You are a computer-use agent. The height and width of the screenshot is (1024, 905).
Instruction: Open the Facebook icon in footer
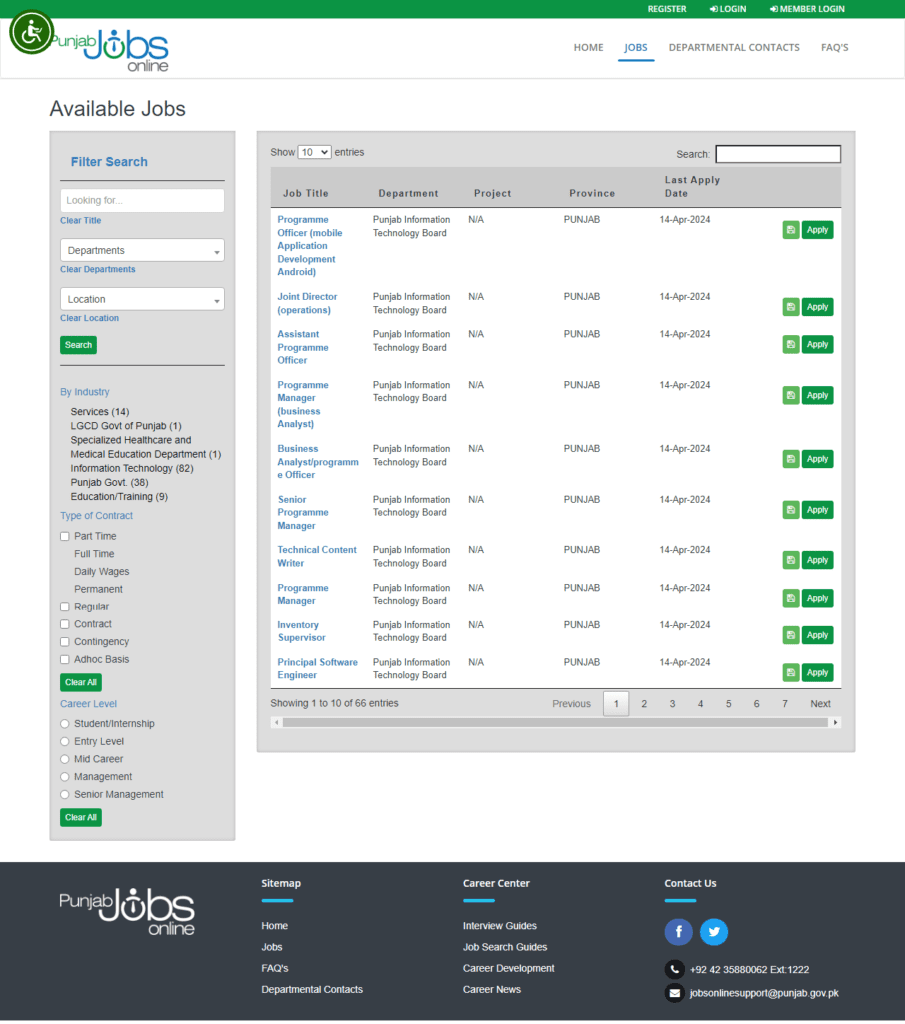(678, 932)
